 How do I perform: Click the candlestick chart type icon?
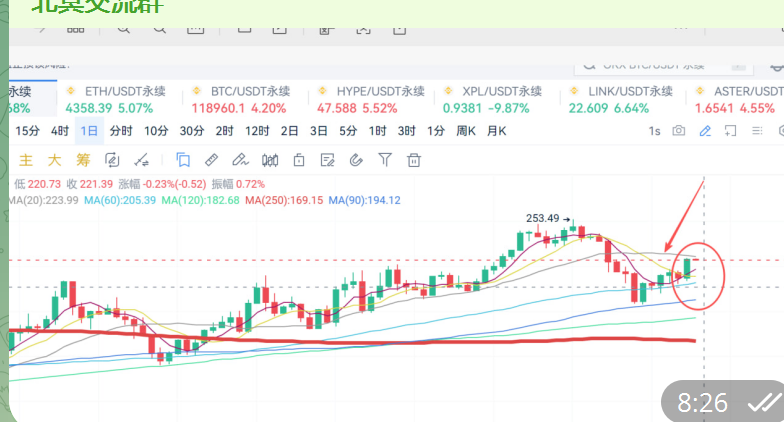(269, 159)
